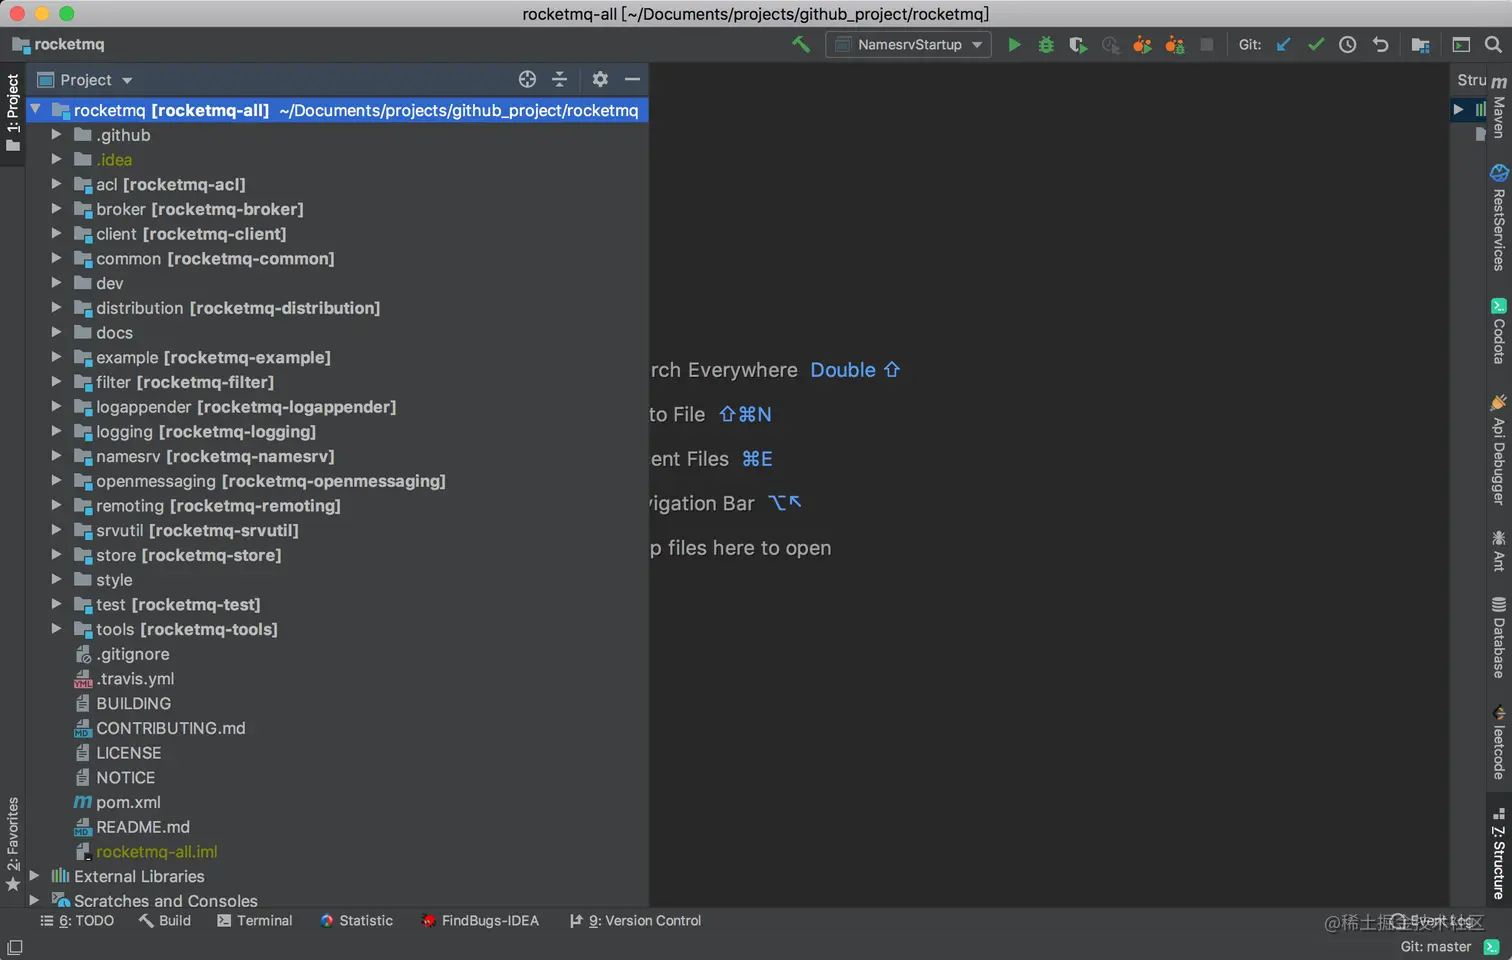
Task: Commit changes with the Git checkmark icon
Action: point(1316,44)
